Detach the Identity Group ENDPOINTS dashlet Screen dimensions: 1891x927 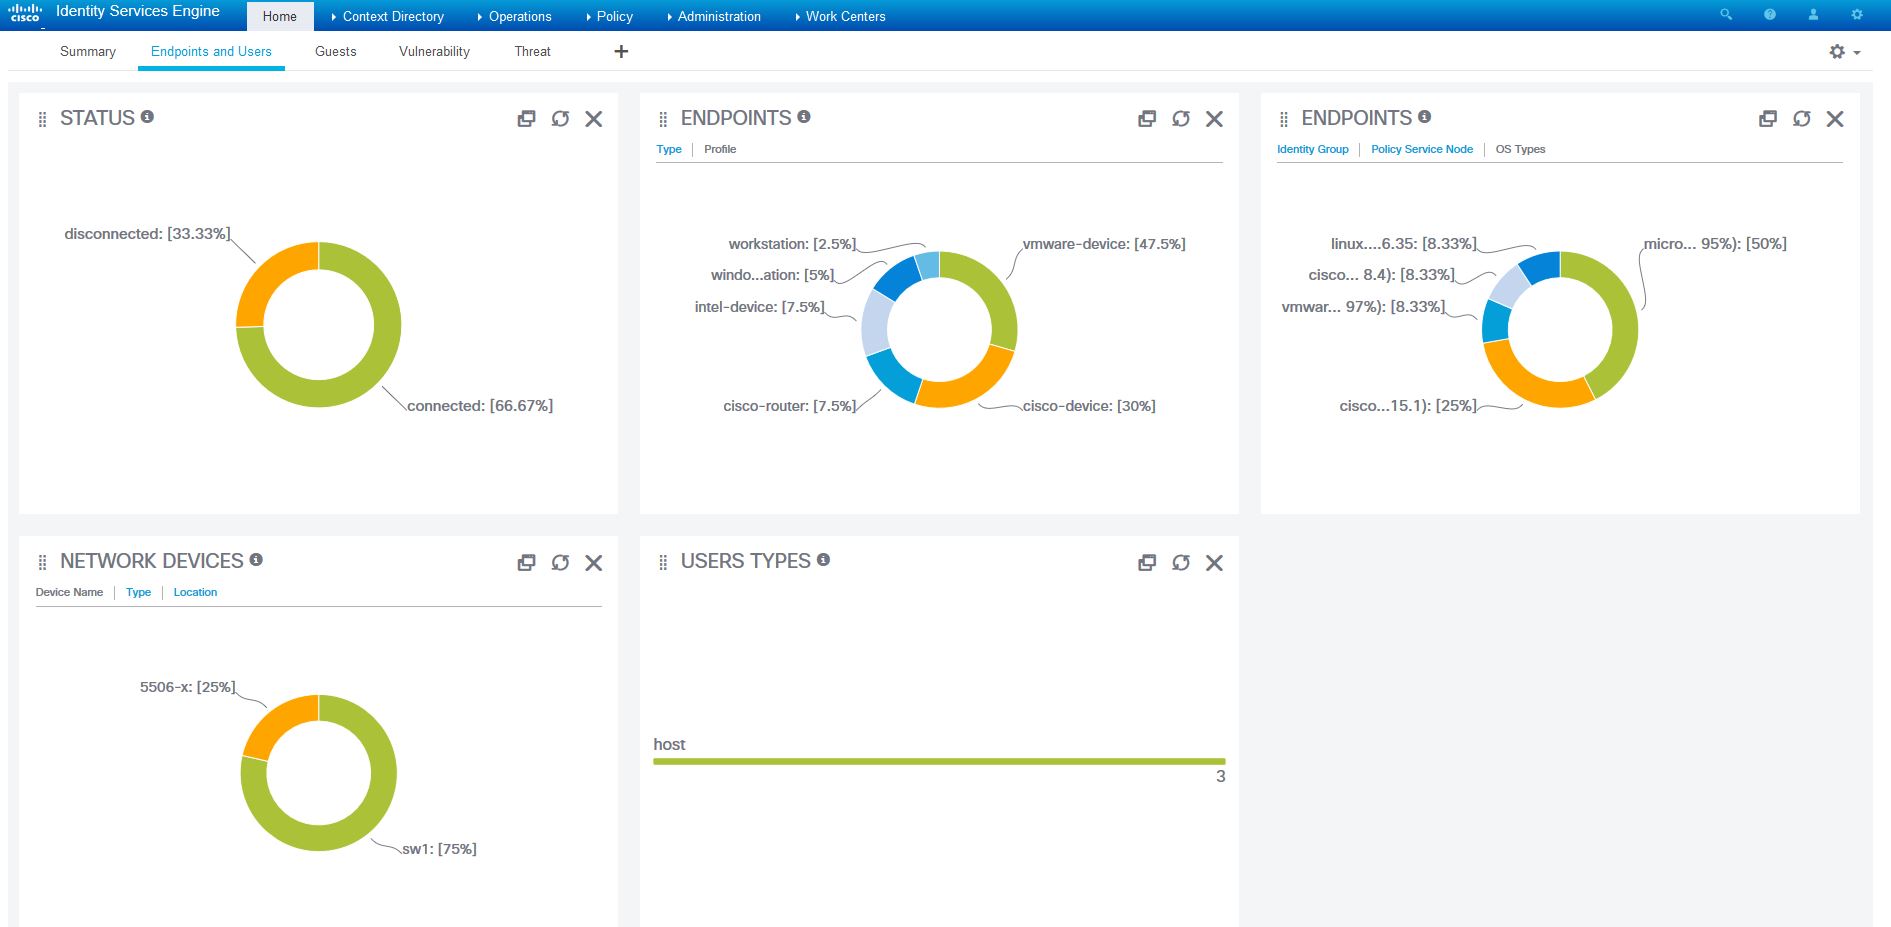click(1768, 119)
